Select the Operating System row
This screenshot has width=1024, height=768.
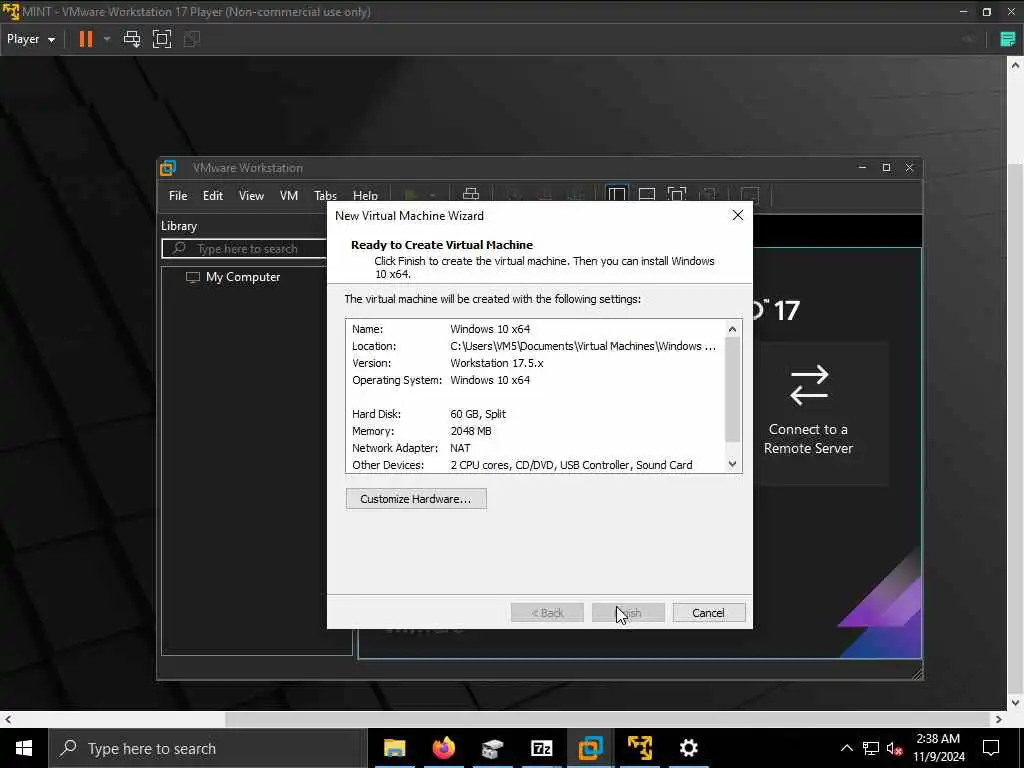(x=536, y=380)
